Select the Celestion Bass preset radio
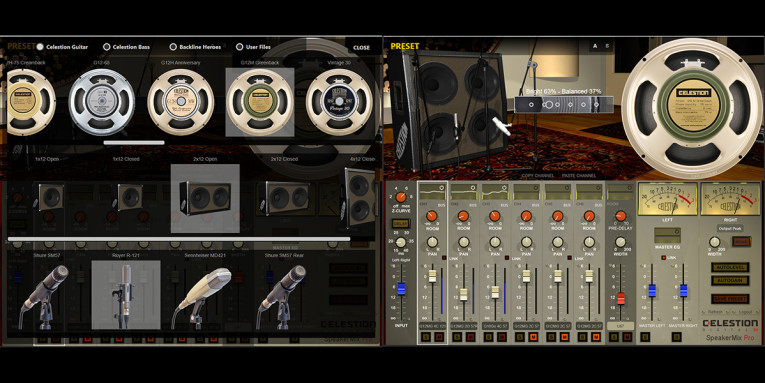The width and height of the screenshot is (765, 383). pyautogui.click(x=106, y=47)
